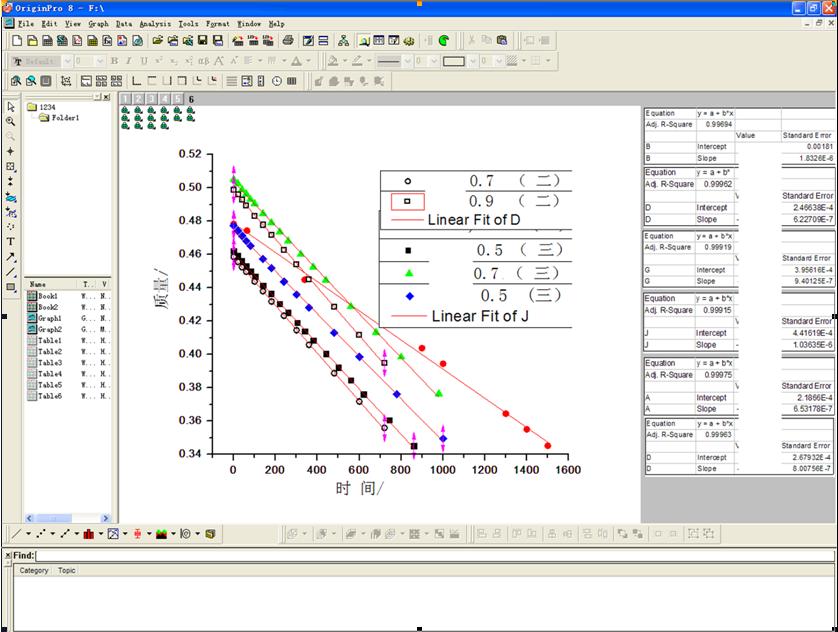Toggle Italic text formatting
This screenshot has height=632, width=838.
point(128,61)
